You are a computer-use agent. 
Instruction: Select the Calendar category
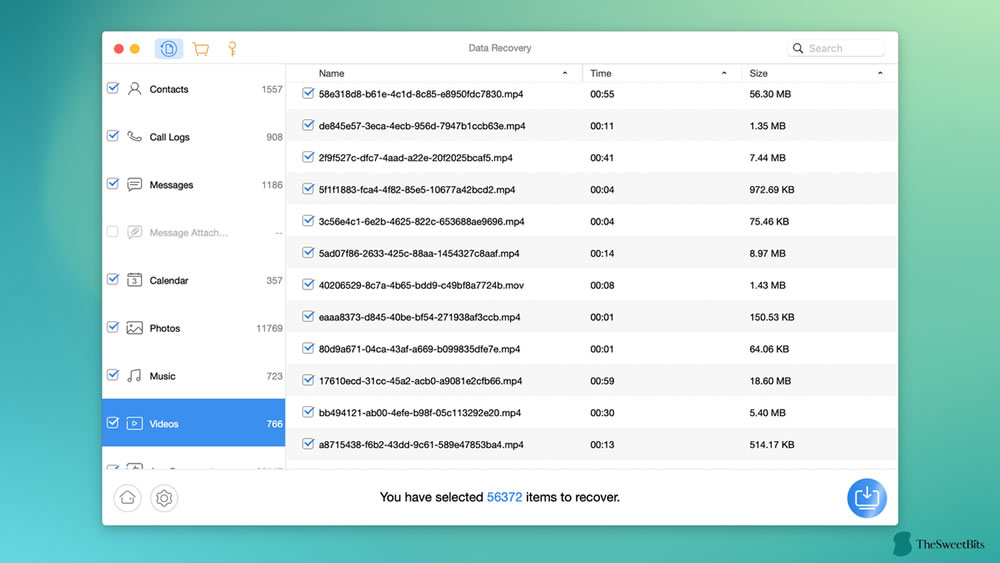coord(194,280)
